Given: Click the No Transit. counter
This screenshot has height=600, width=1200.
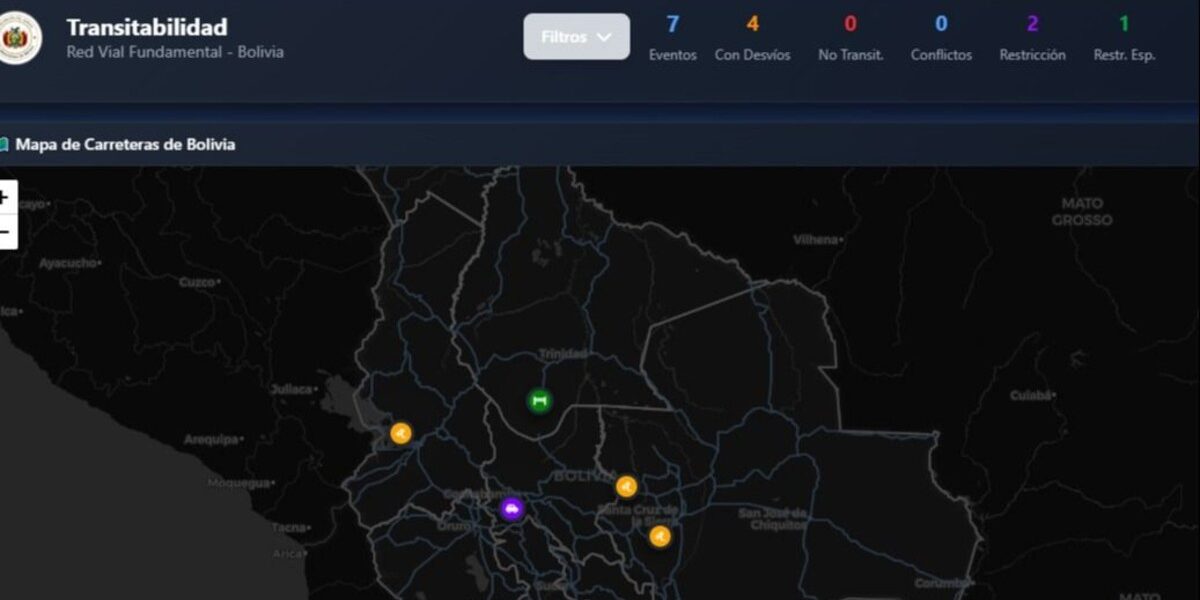Looking at the screenshot, I should [850, 38].
